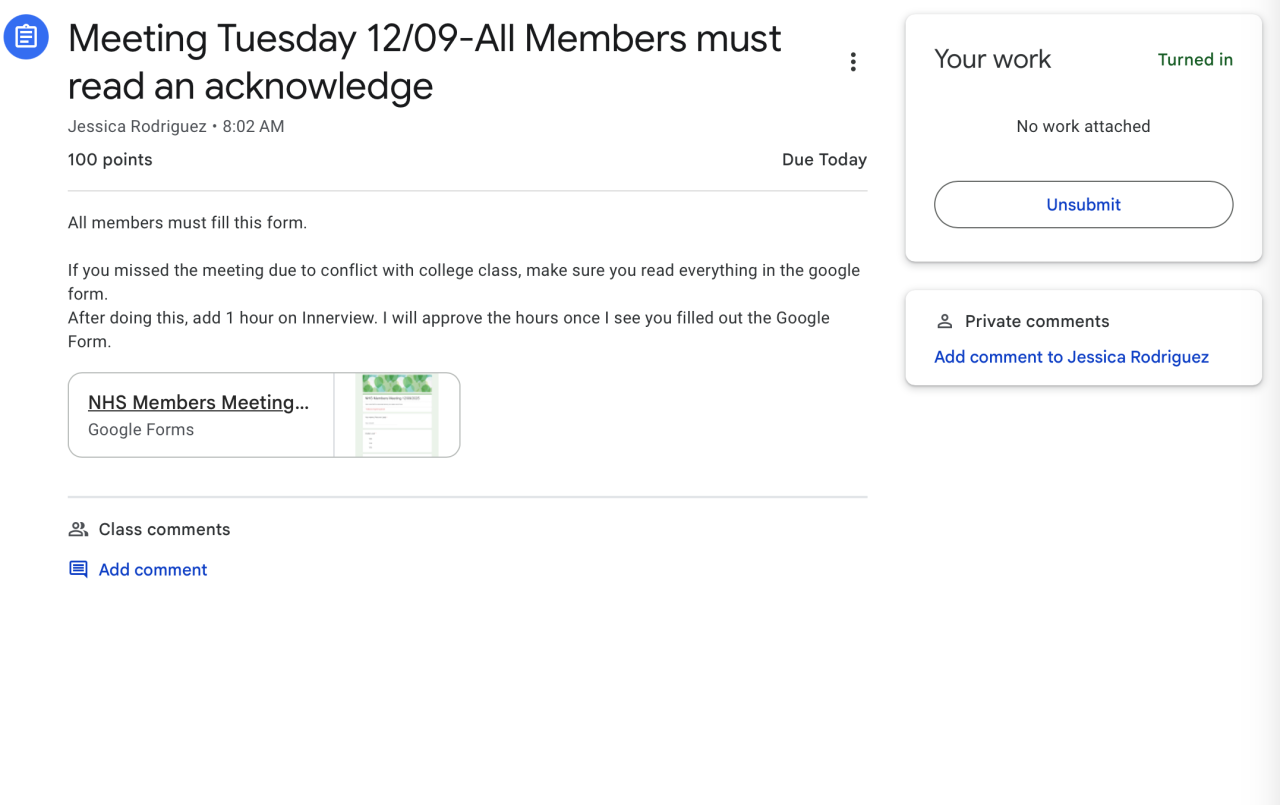Click the blue assignment clipboard icon
The width and height of the screenshot is (1280, 805).
[26, 37]
